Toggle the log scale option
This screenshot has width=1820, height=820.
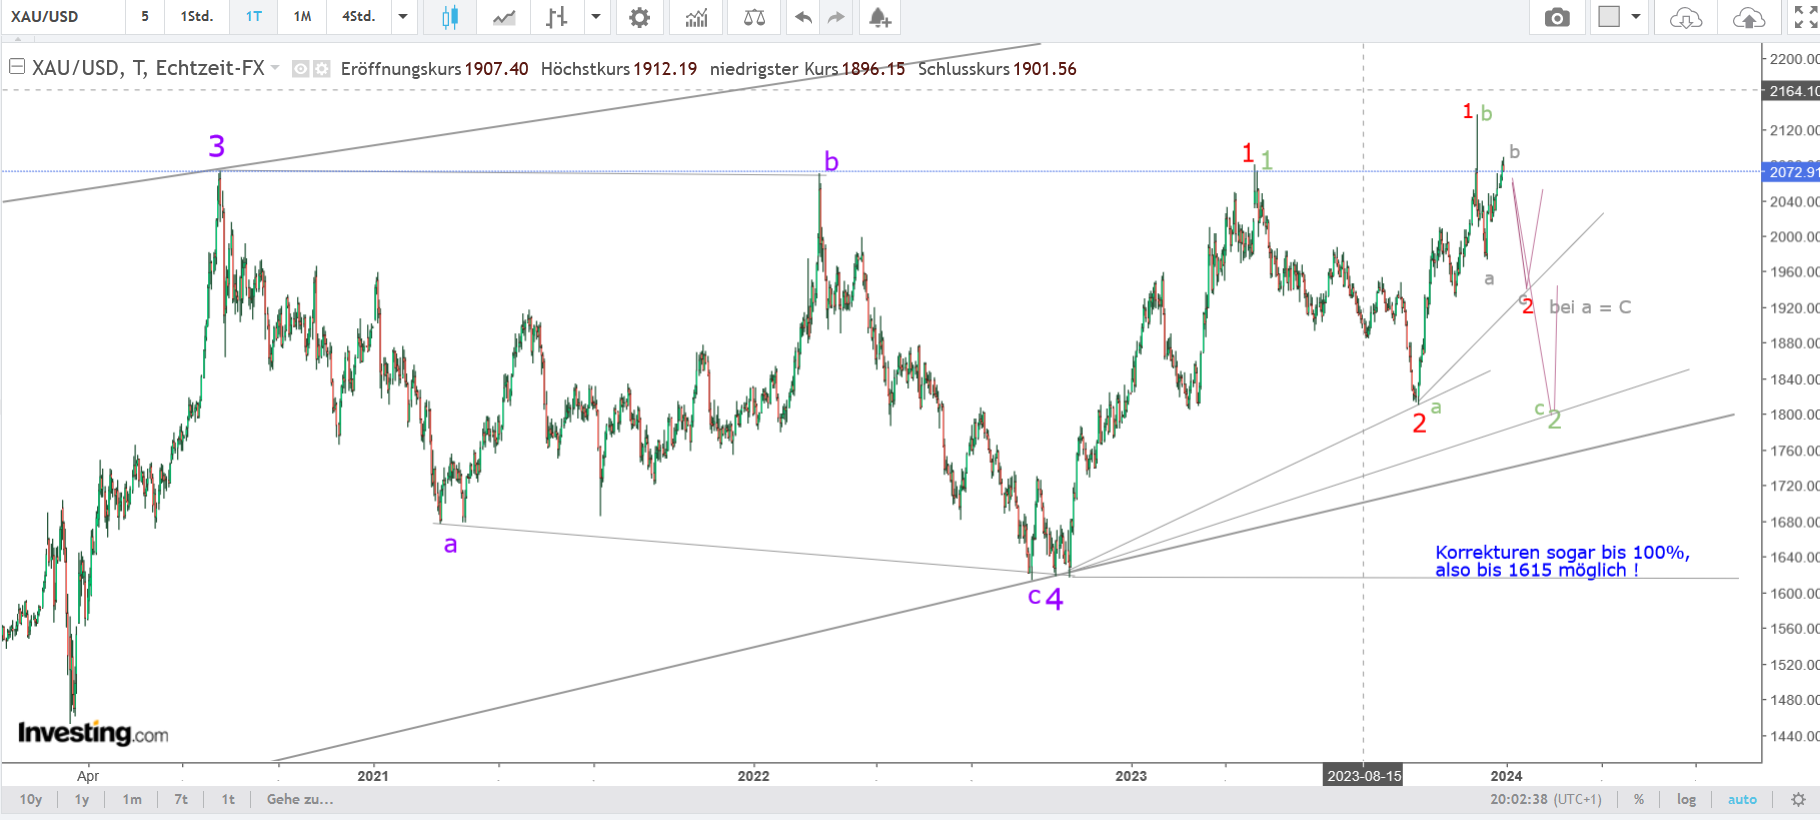coord(1686,799)
